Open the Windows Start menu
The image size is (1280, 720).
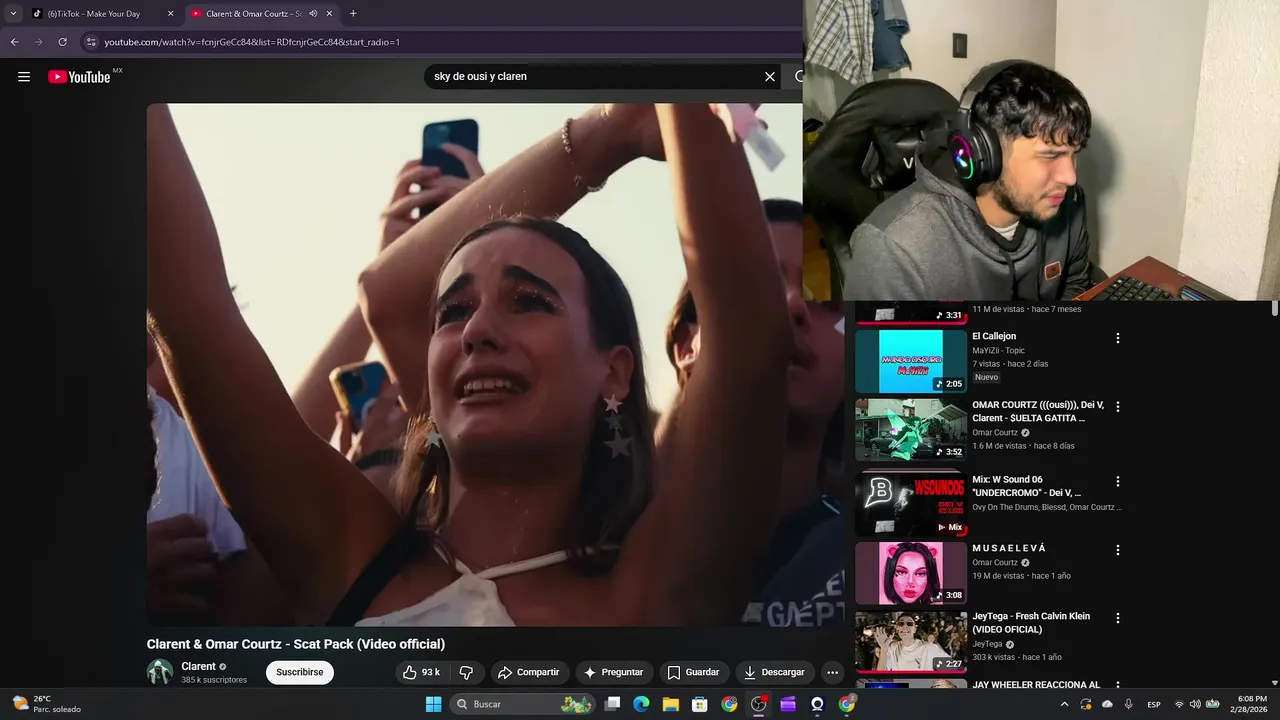point(433,704)
